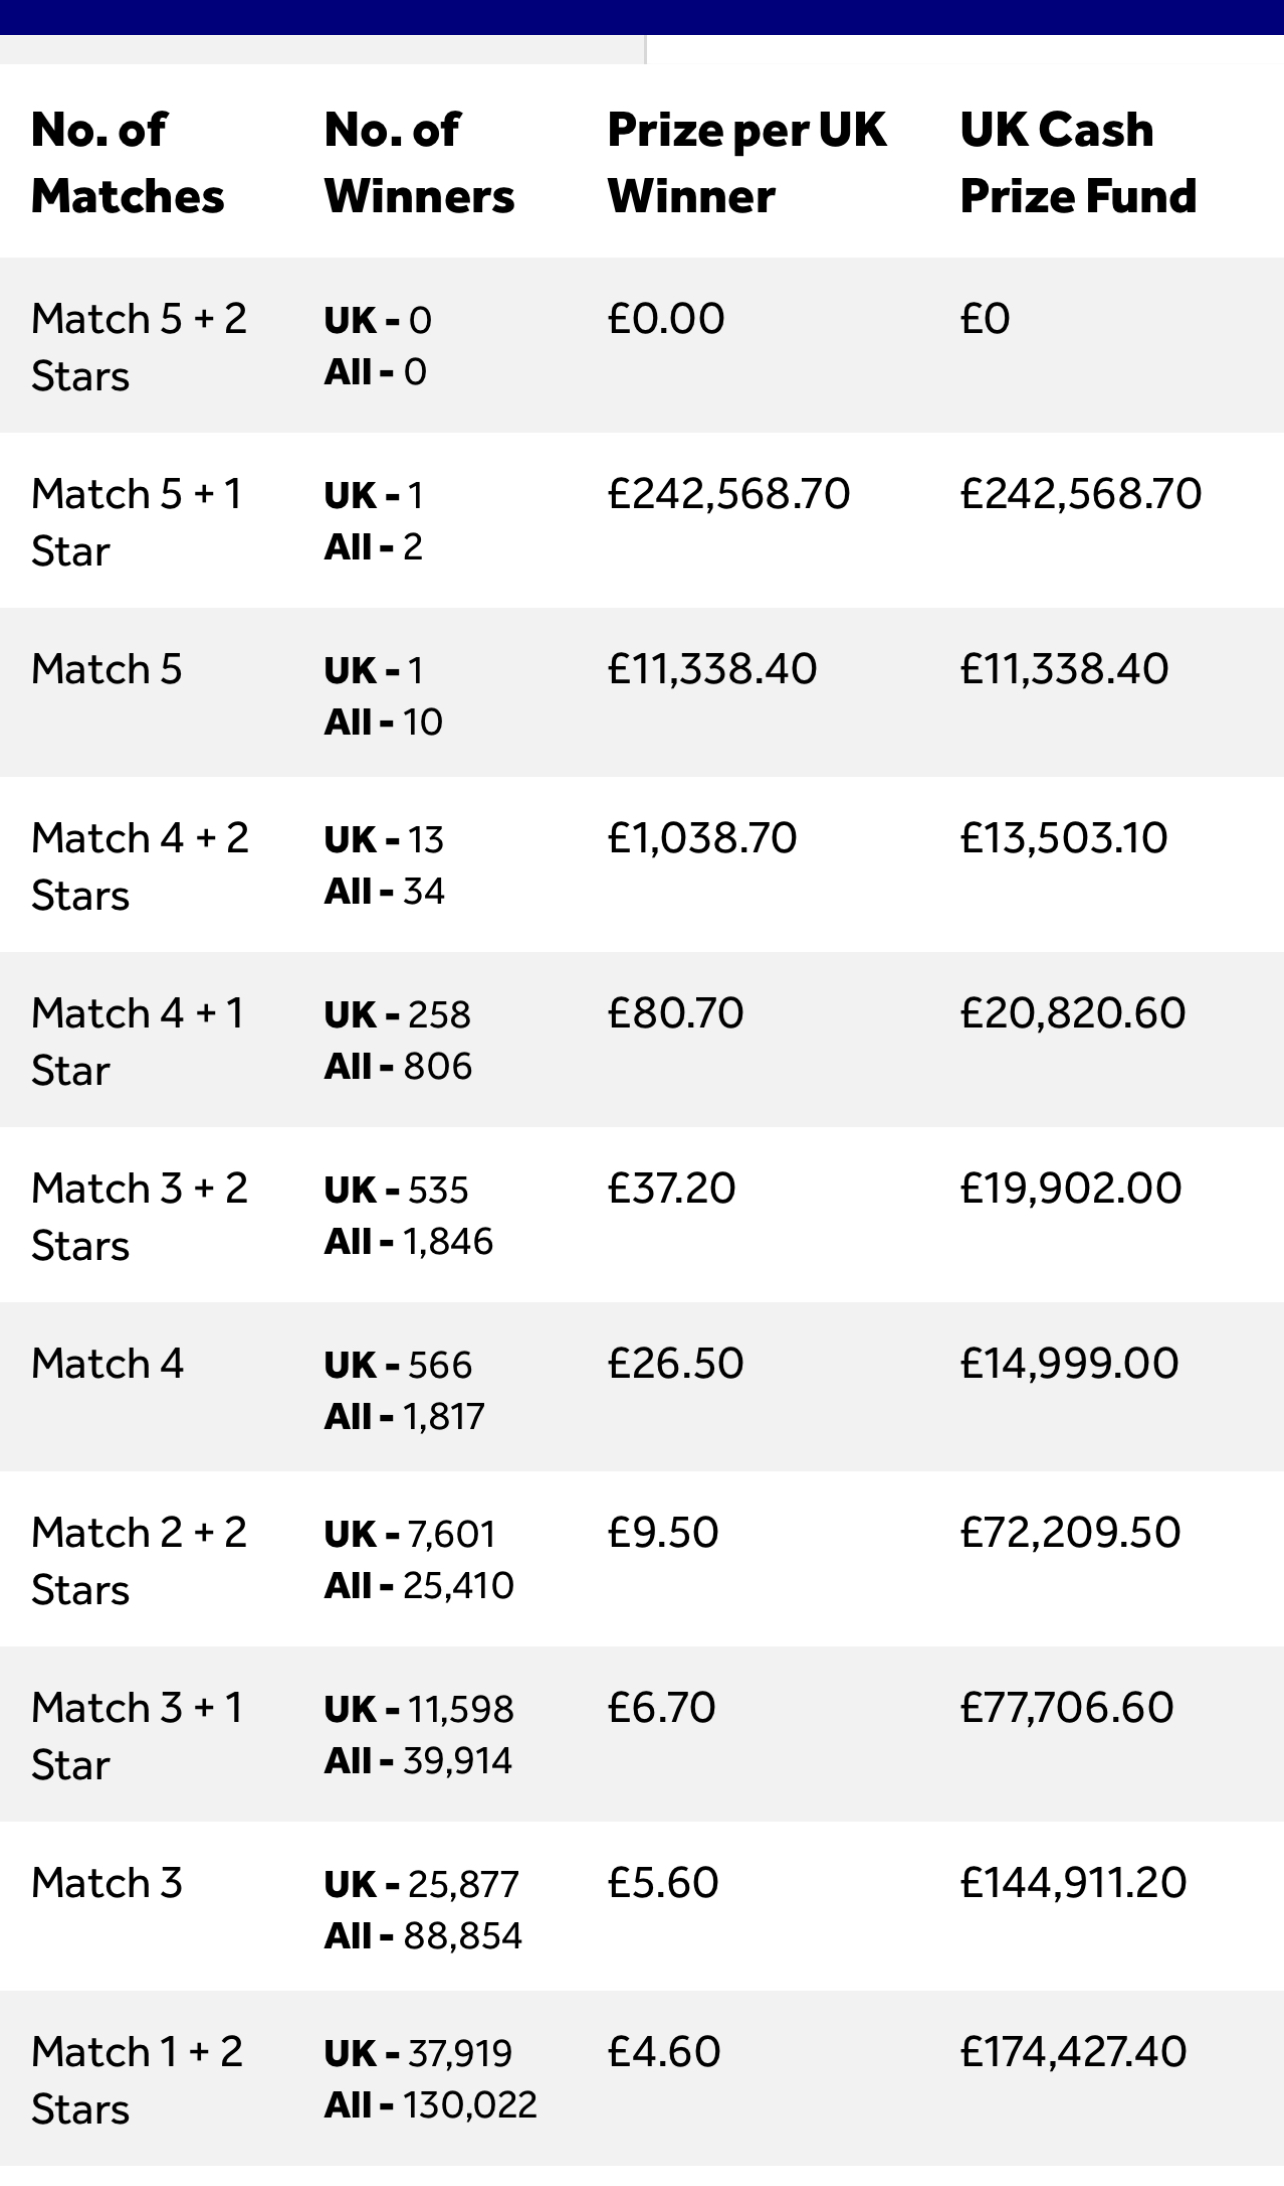1284x2186 pixels.
Task: Click the £242,568.70 prize per UK winner
Action: pyautogui.click(x=728, y=494)
